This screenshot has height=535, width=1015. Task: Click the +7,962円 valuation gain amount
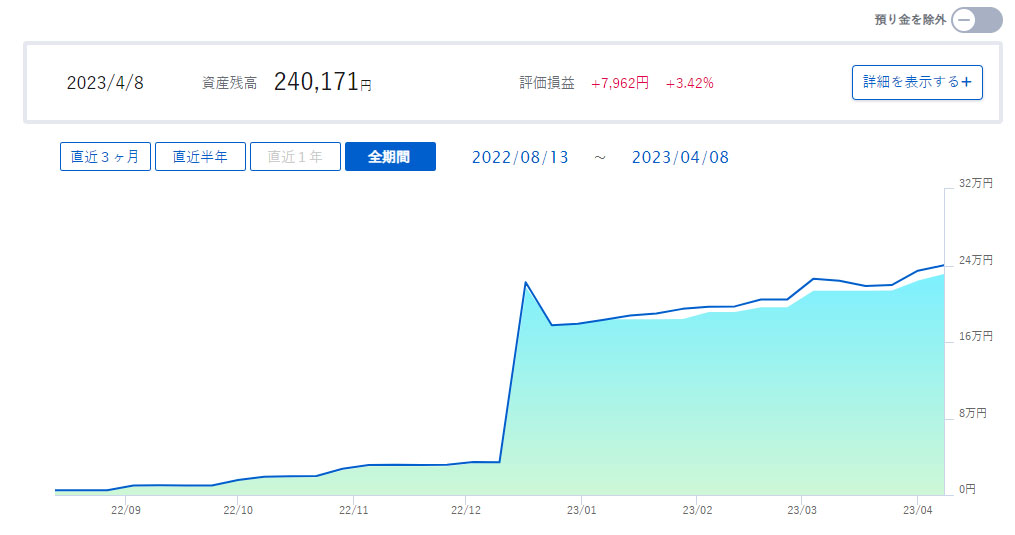619,84
